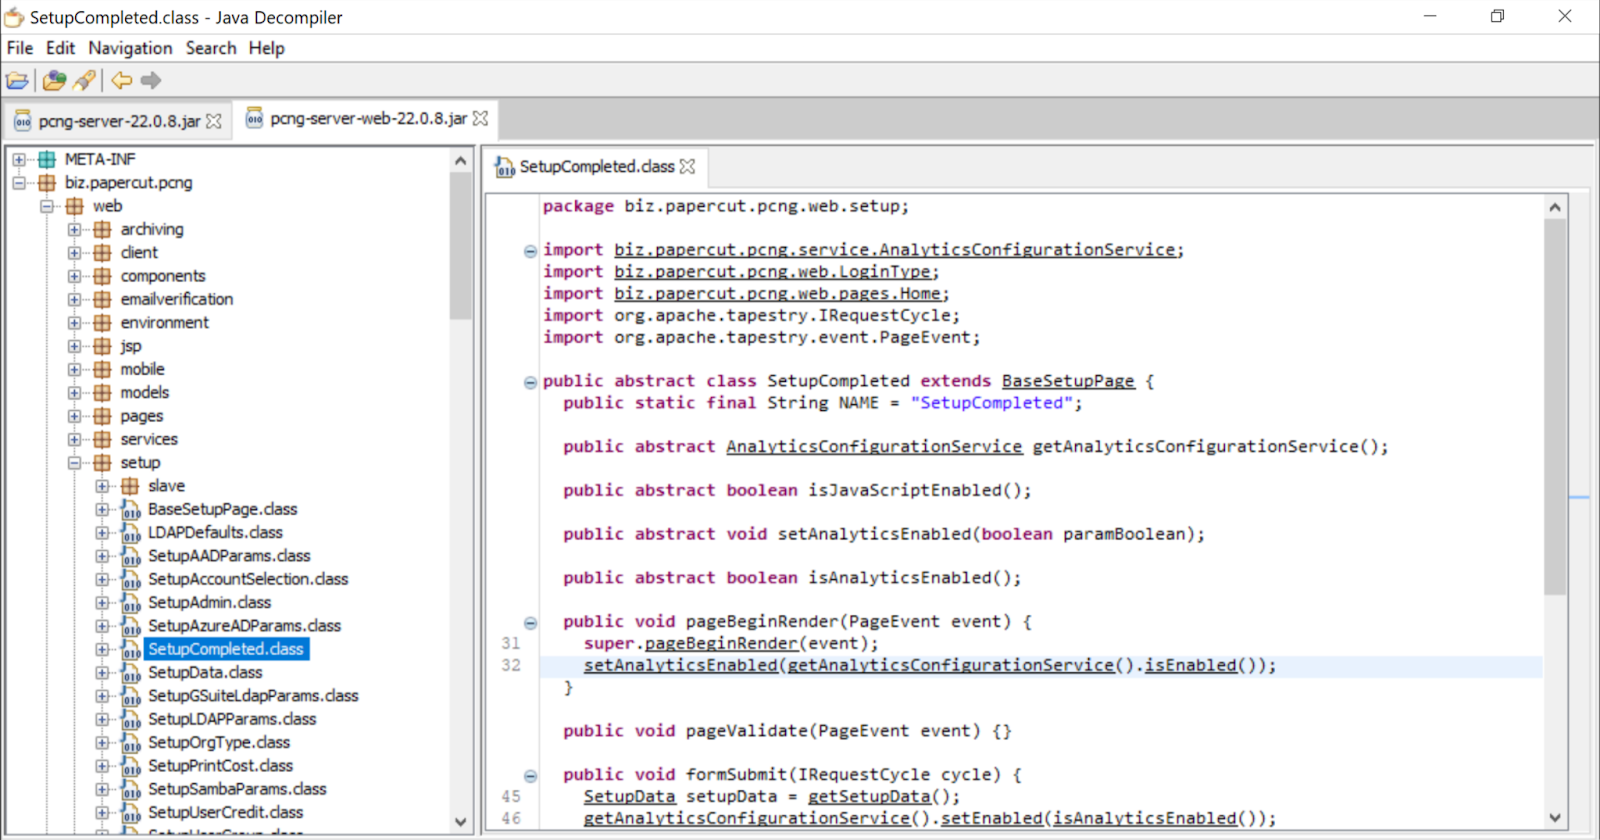Follow the biz.papercut.pcng.web.pages.Home import link
This screenshot has width=1600, height=840.
coord(778,294)
